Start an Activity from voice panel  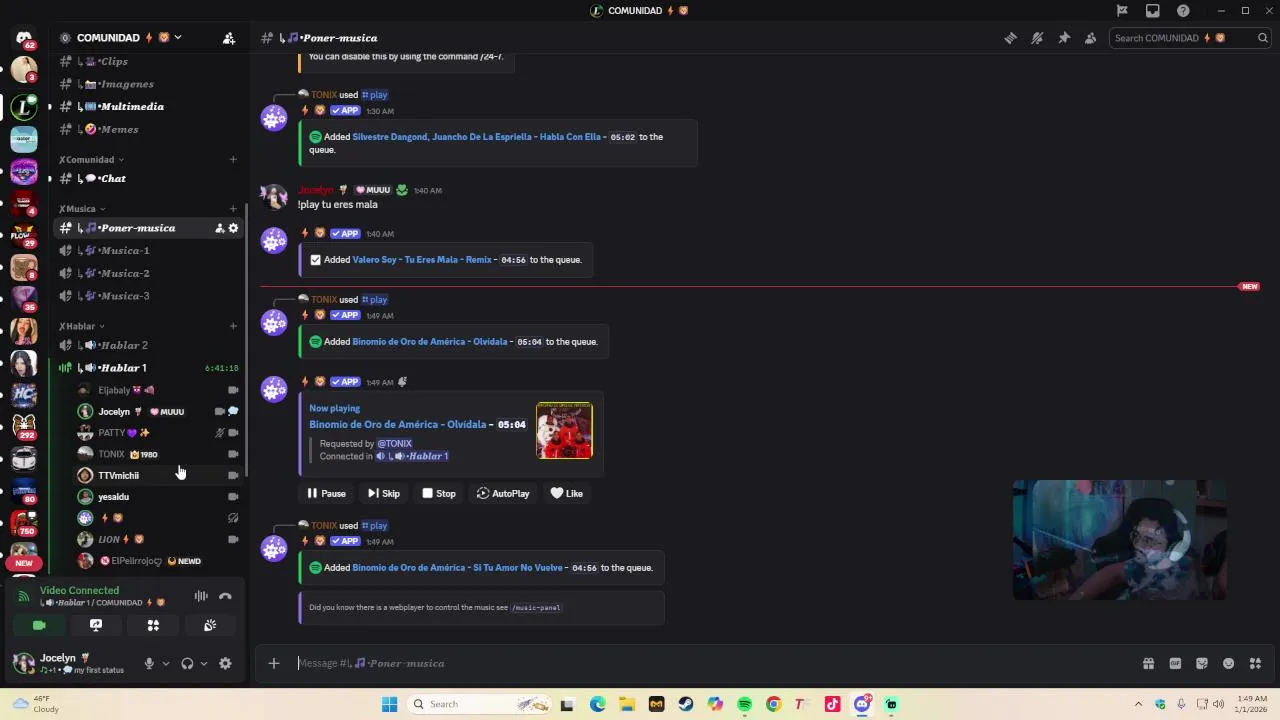(153, 625)
